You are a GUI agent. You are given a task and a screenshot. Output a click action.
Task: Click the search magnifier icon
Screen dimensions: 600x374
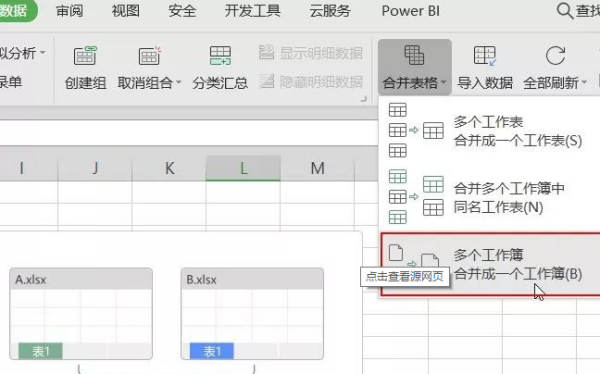tap(564, 11)
